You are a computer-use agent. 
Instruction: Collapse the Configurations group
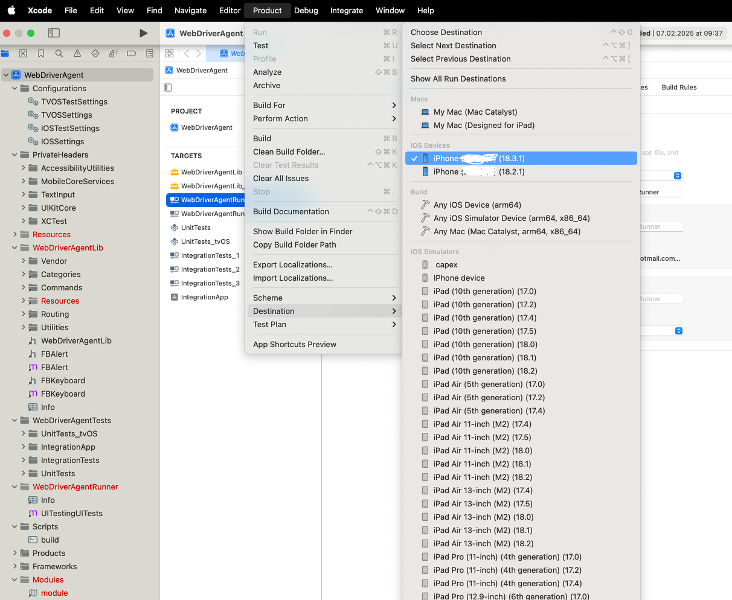click(14, 88)
